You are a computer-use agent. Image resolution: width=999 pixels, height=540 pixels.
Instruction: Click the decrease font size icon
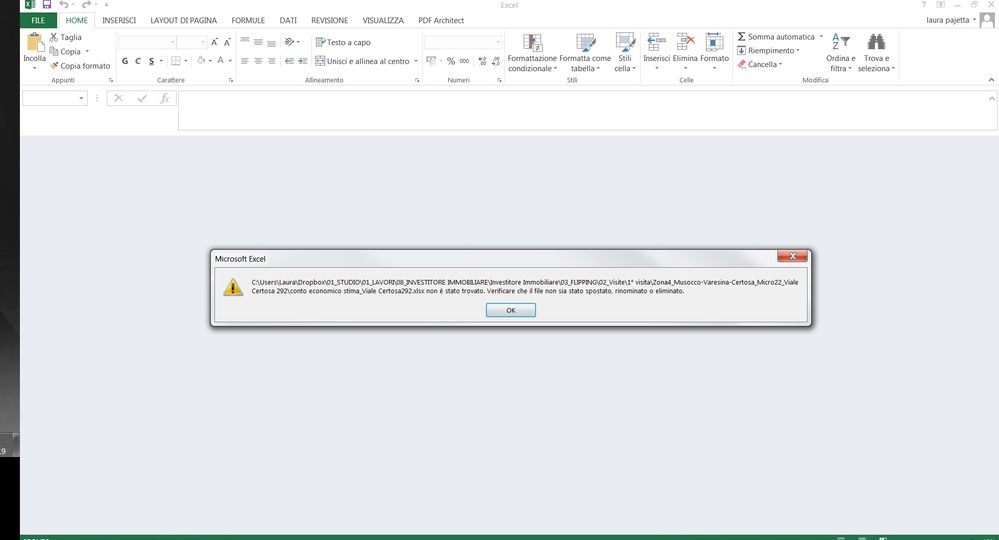[227, 42]
